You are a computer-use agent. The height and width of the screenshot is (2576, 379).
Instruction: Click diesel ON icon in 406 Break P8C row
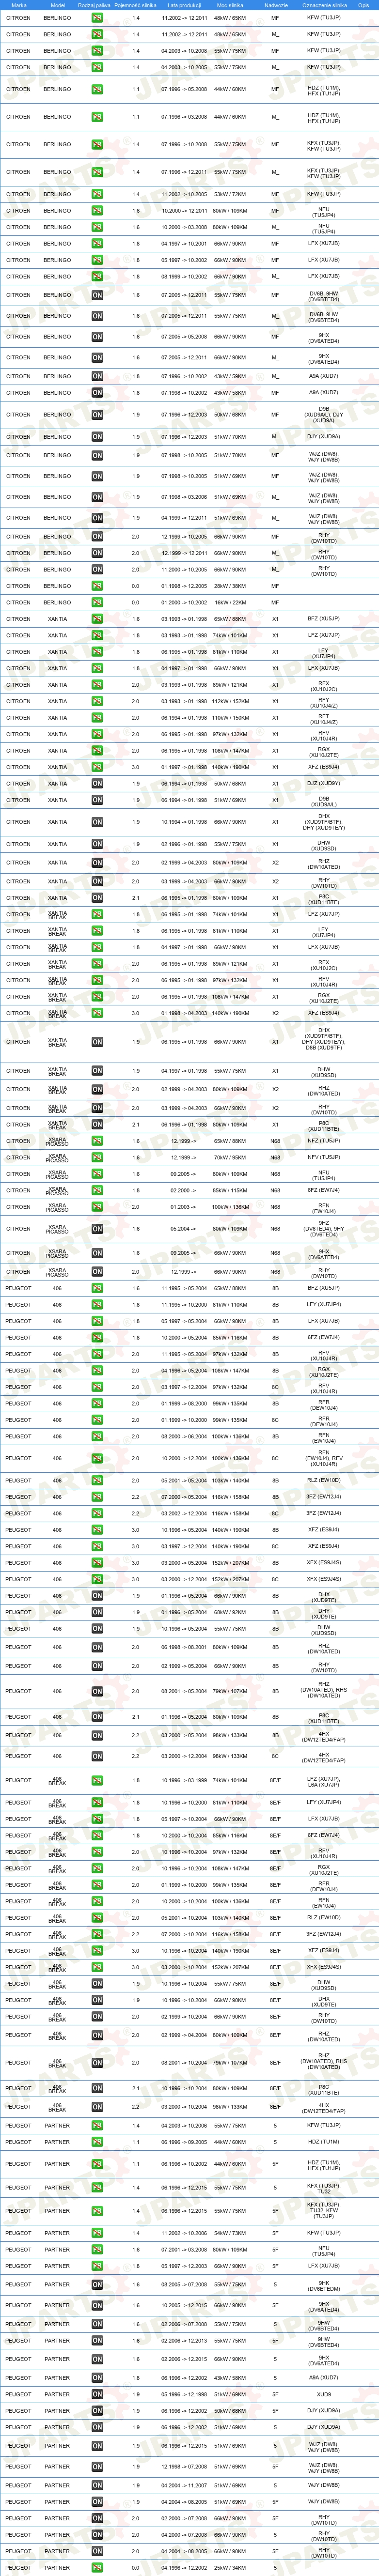click(97, 2088)
